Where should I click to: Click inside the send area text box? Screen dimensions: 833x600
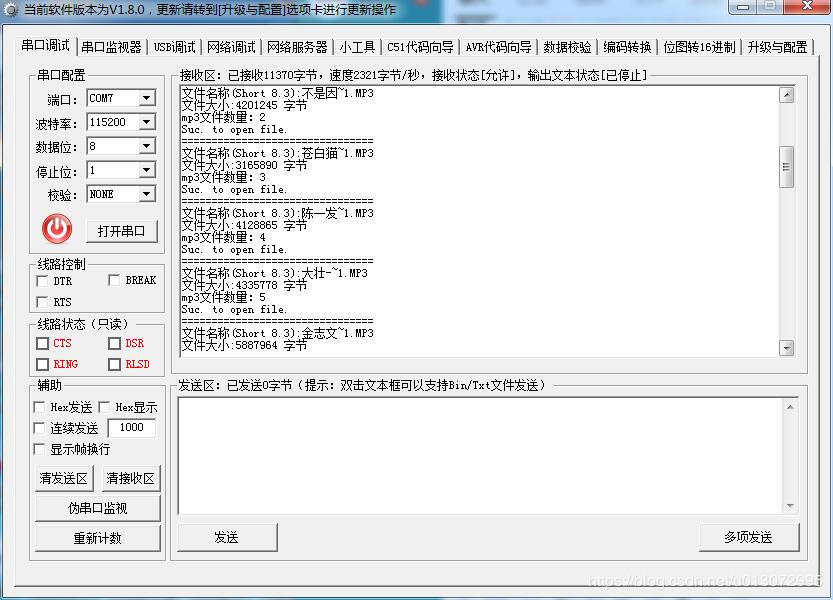click(x=480, y=456)
